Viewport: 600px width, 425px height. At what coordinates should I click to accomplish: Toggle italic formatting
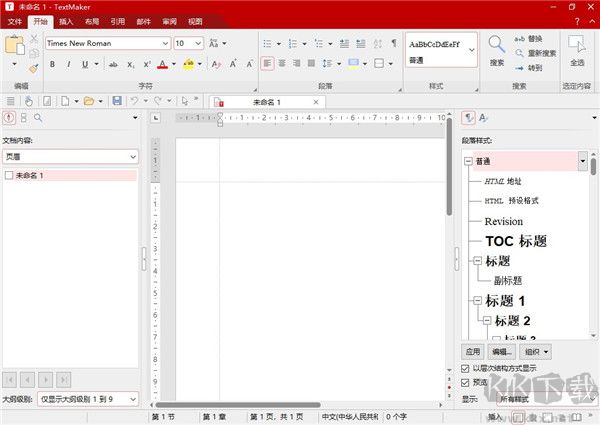[x=68, y=64]
